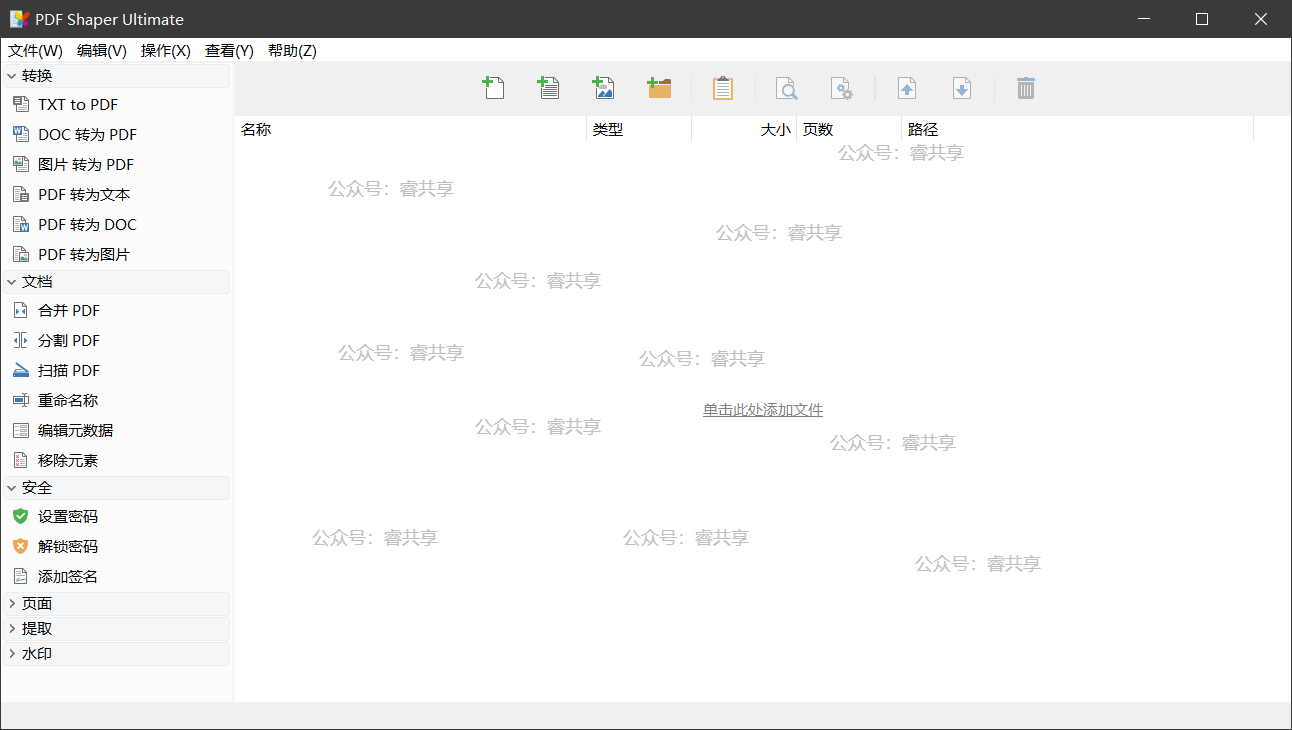
Task: Select the 移除元素 label
Action: 68,461
